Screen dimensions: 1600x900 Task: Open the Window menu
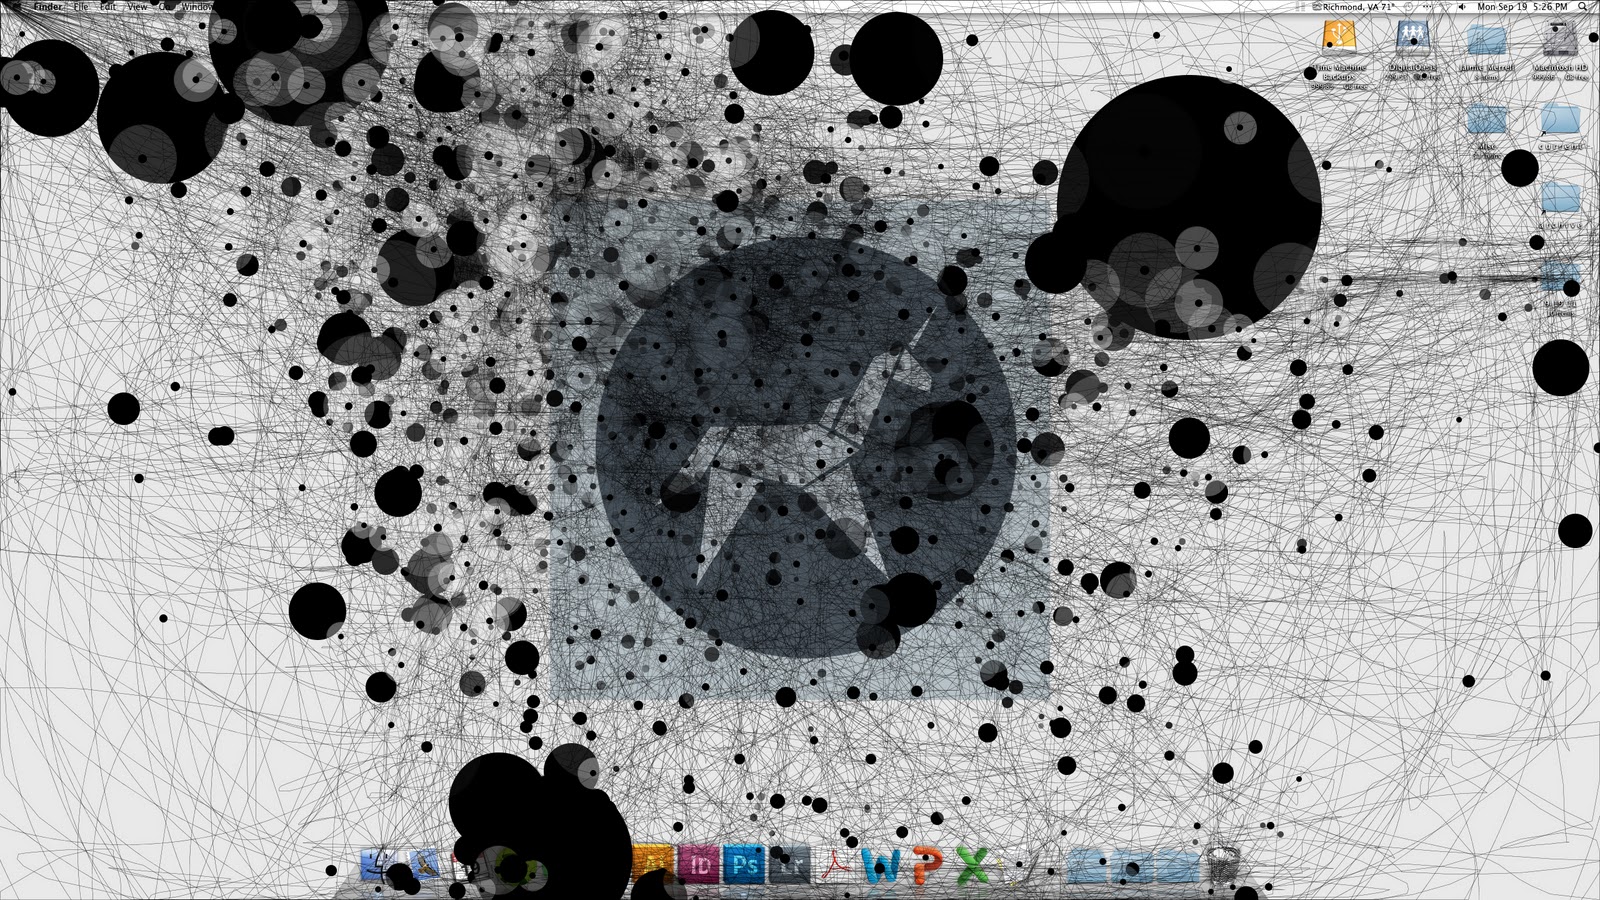click(x=198, y=6)
